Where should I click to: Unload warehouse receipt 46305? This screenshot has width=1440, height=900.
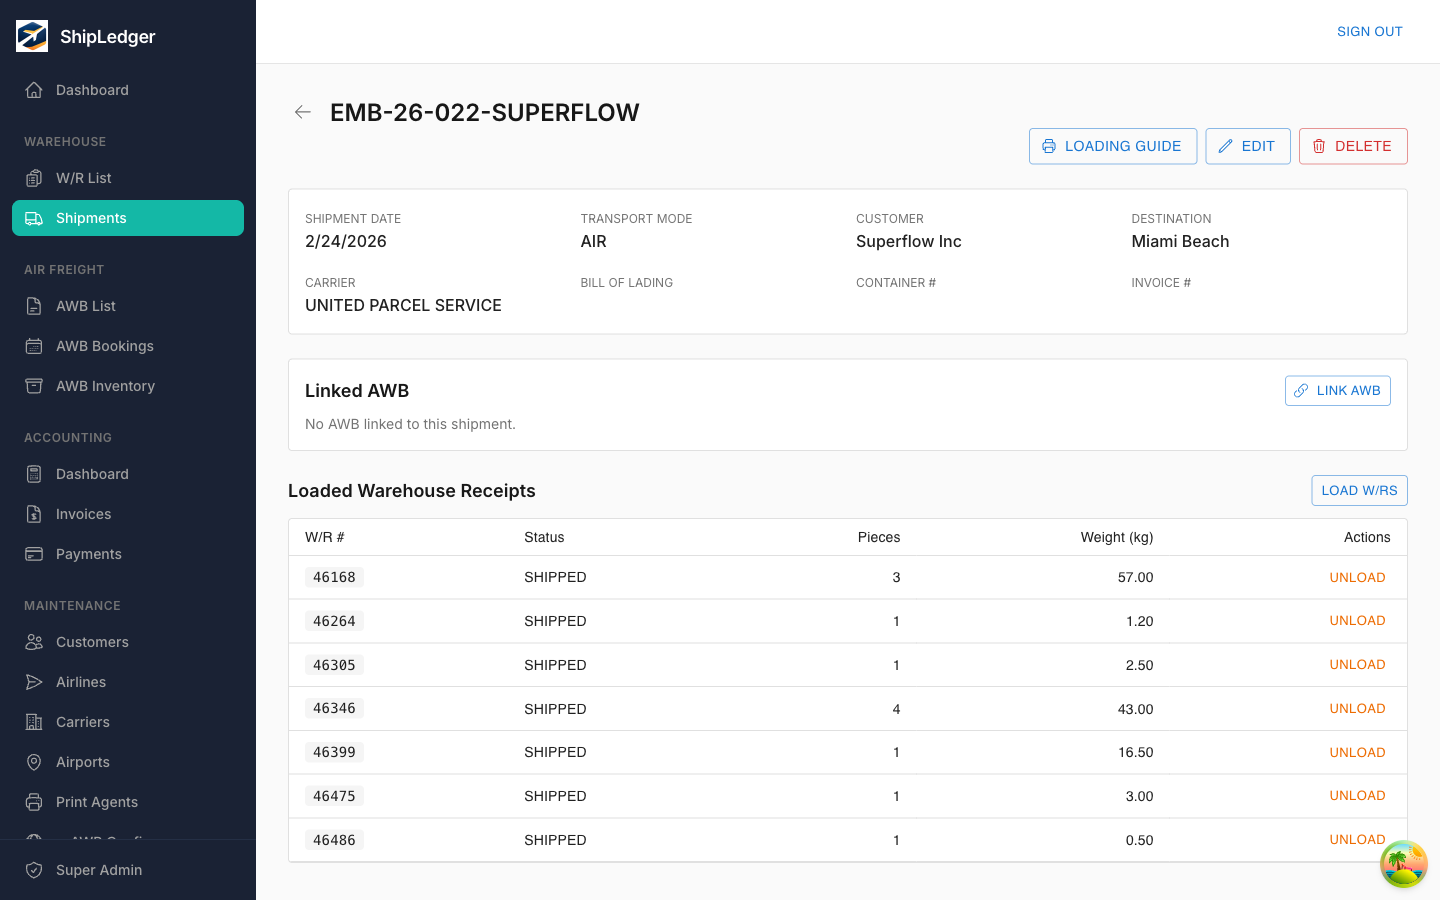pyautogui.click(x=1357, y=665)
